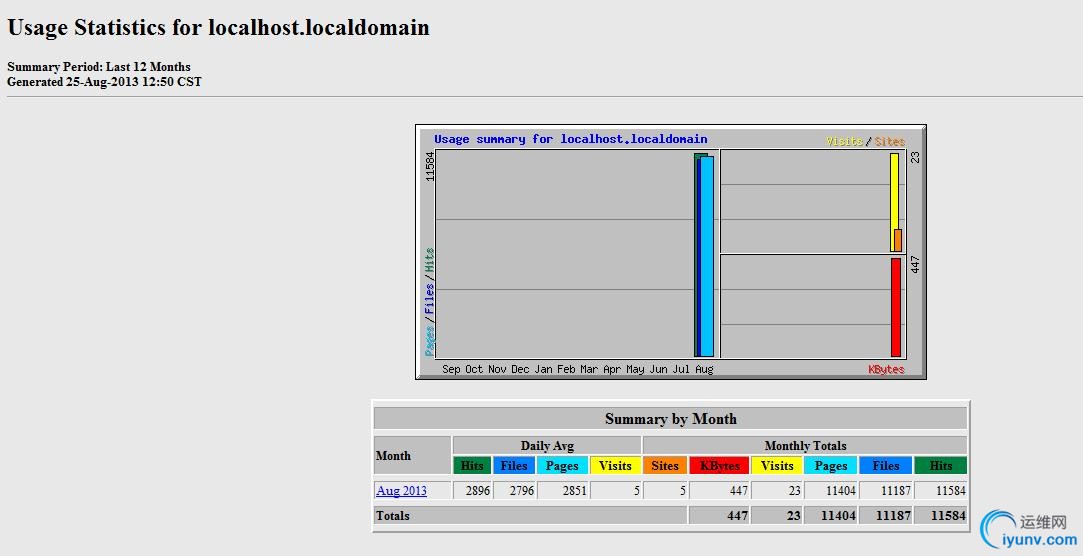Click the bold 11404 in Totals row
Viewport: 1083px width, 556px height.
[838, 515]
